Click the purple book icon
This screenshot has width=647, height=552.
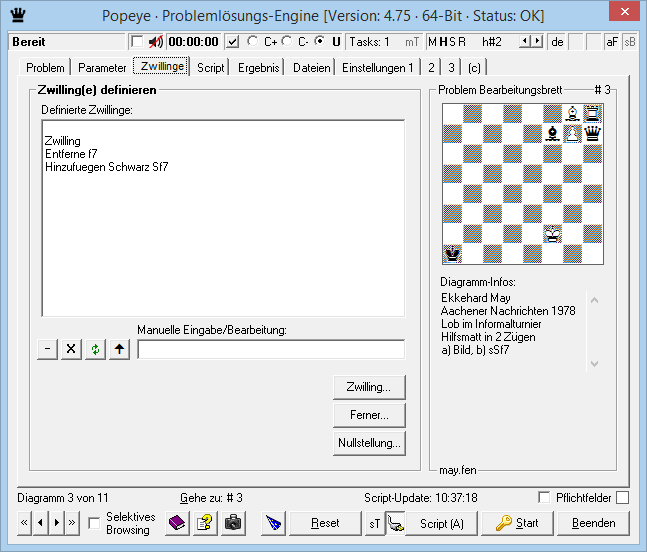pyautogui.click(x=177, y=523)
